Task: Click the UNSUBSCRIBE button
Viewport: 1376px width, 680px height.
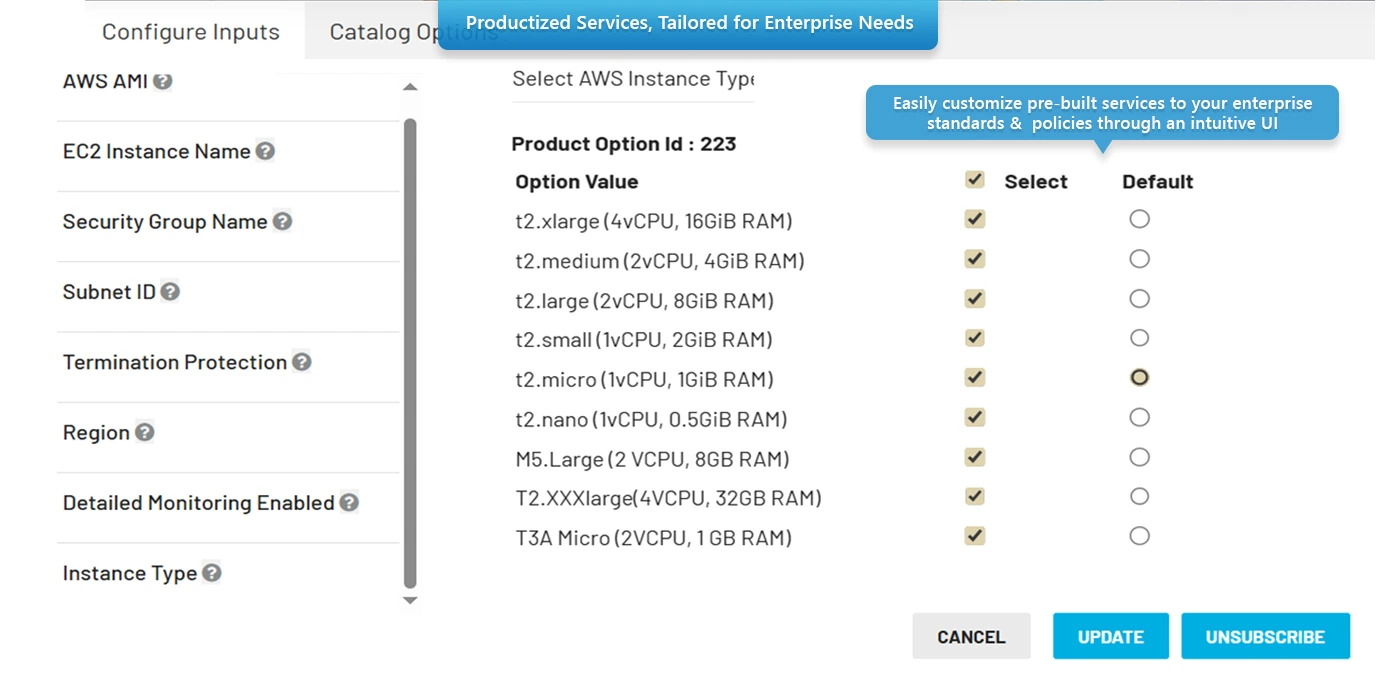Action: (x=1265, y=636)
